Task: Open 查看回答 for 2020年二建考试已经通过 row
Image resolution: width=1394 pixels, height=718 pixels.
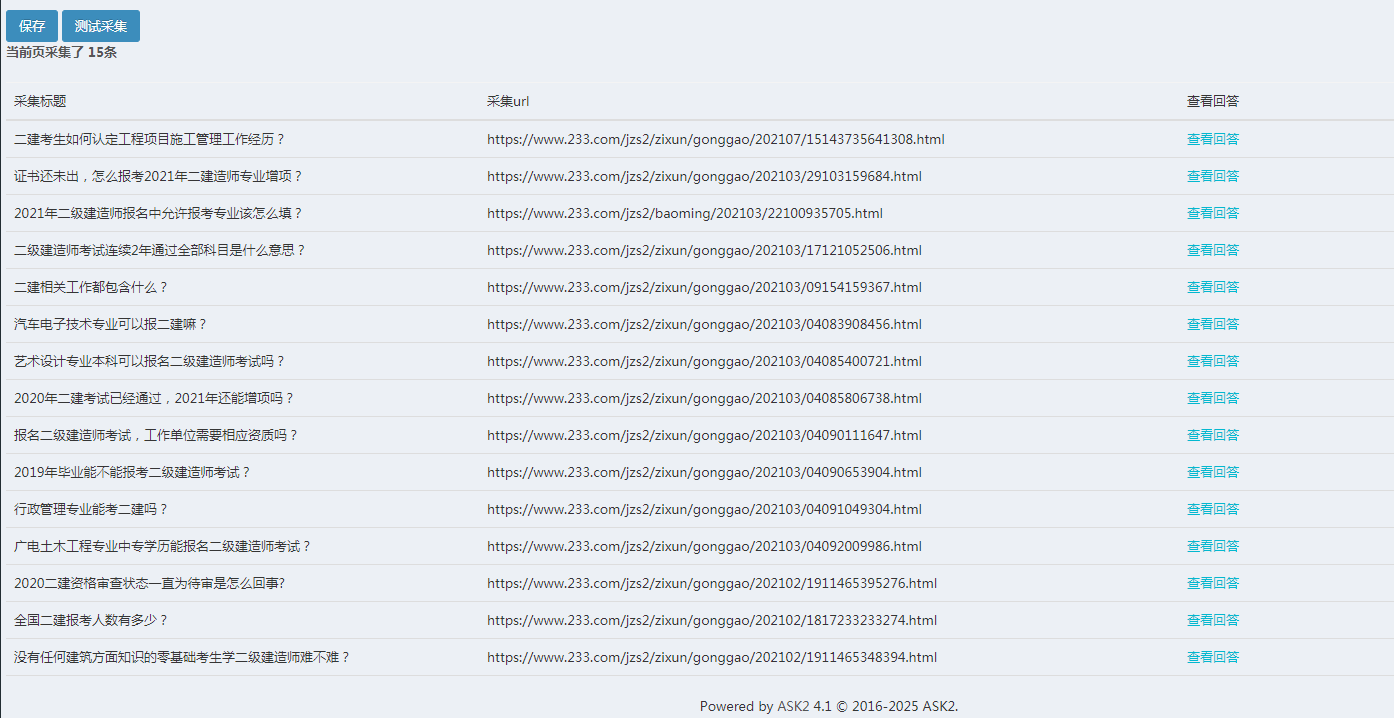Action: point(1212,398)
